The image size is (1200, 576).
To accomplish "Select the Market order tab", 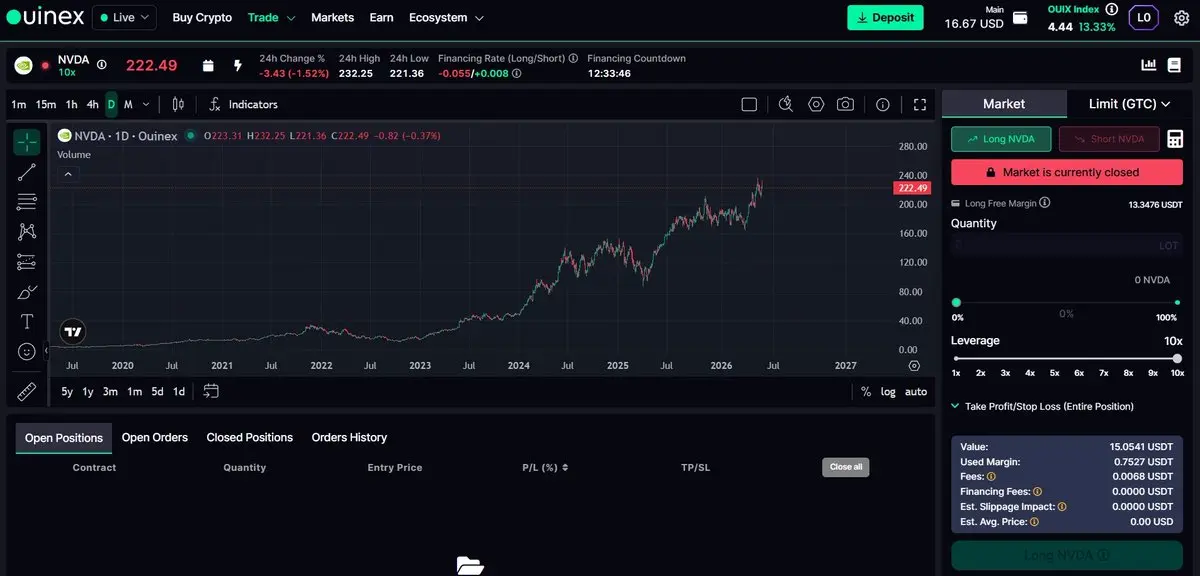I will [1004, 104].
